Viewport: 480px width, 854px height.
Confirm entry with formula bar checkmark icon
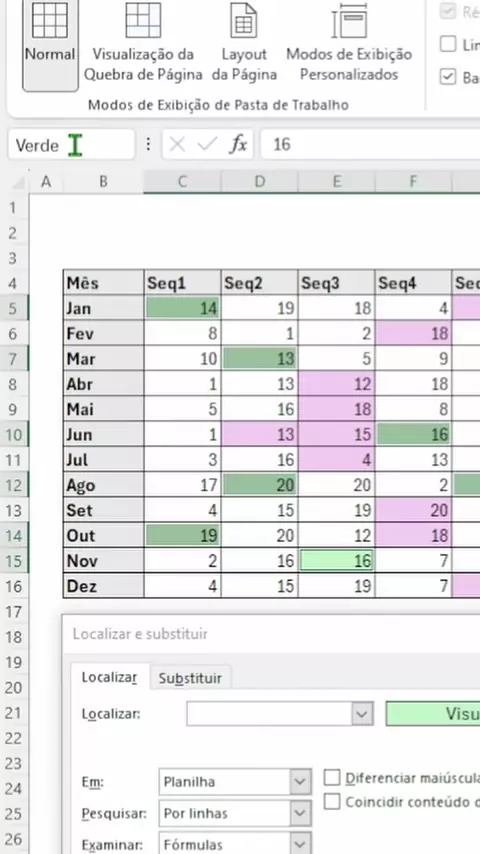207,144
